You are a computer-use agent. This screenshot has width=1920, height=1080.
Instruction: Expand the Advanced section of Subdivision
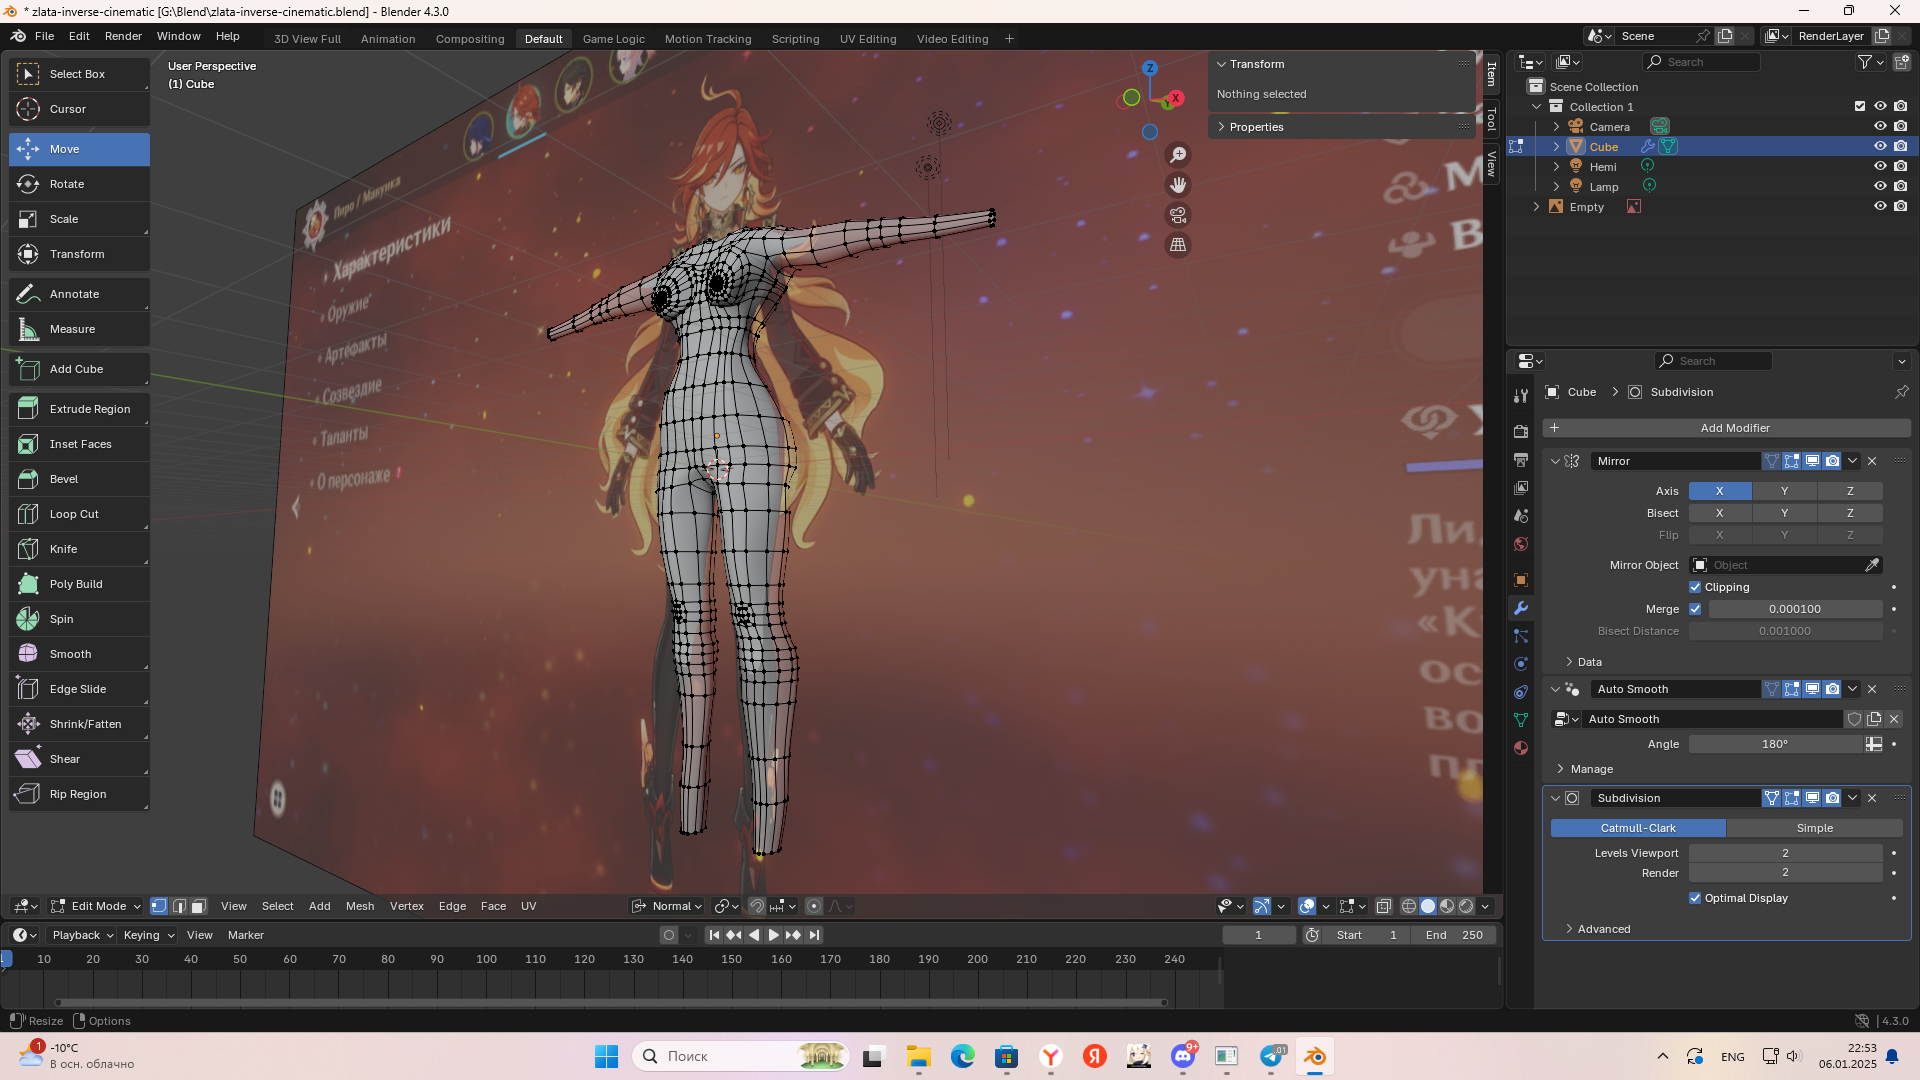point(1603,929)
